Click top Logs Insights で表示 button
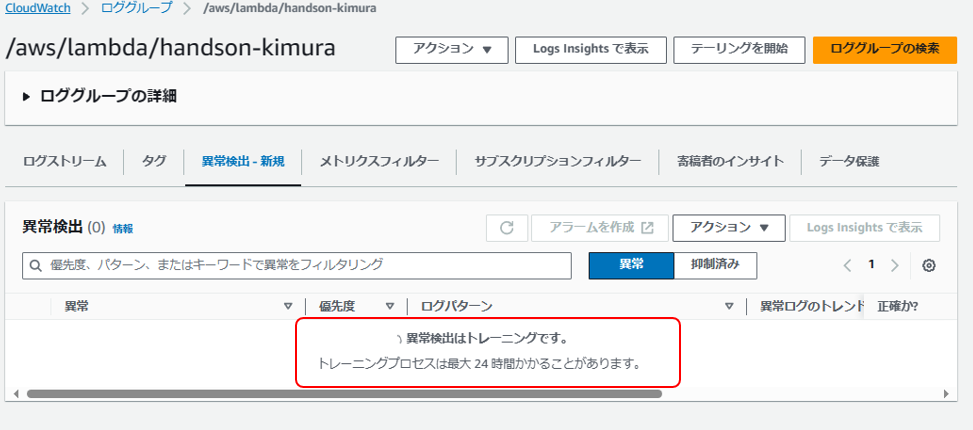973x430 pixels. [x=591, y=50]
